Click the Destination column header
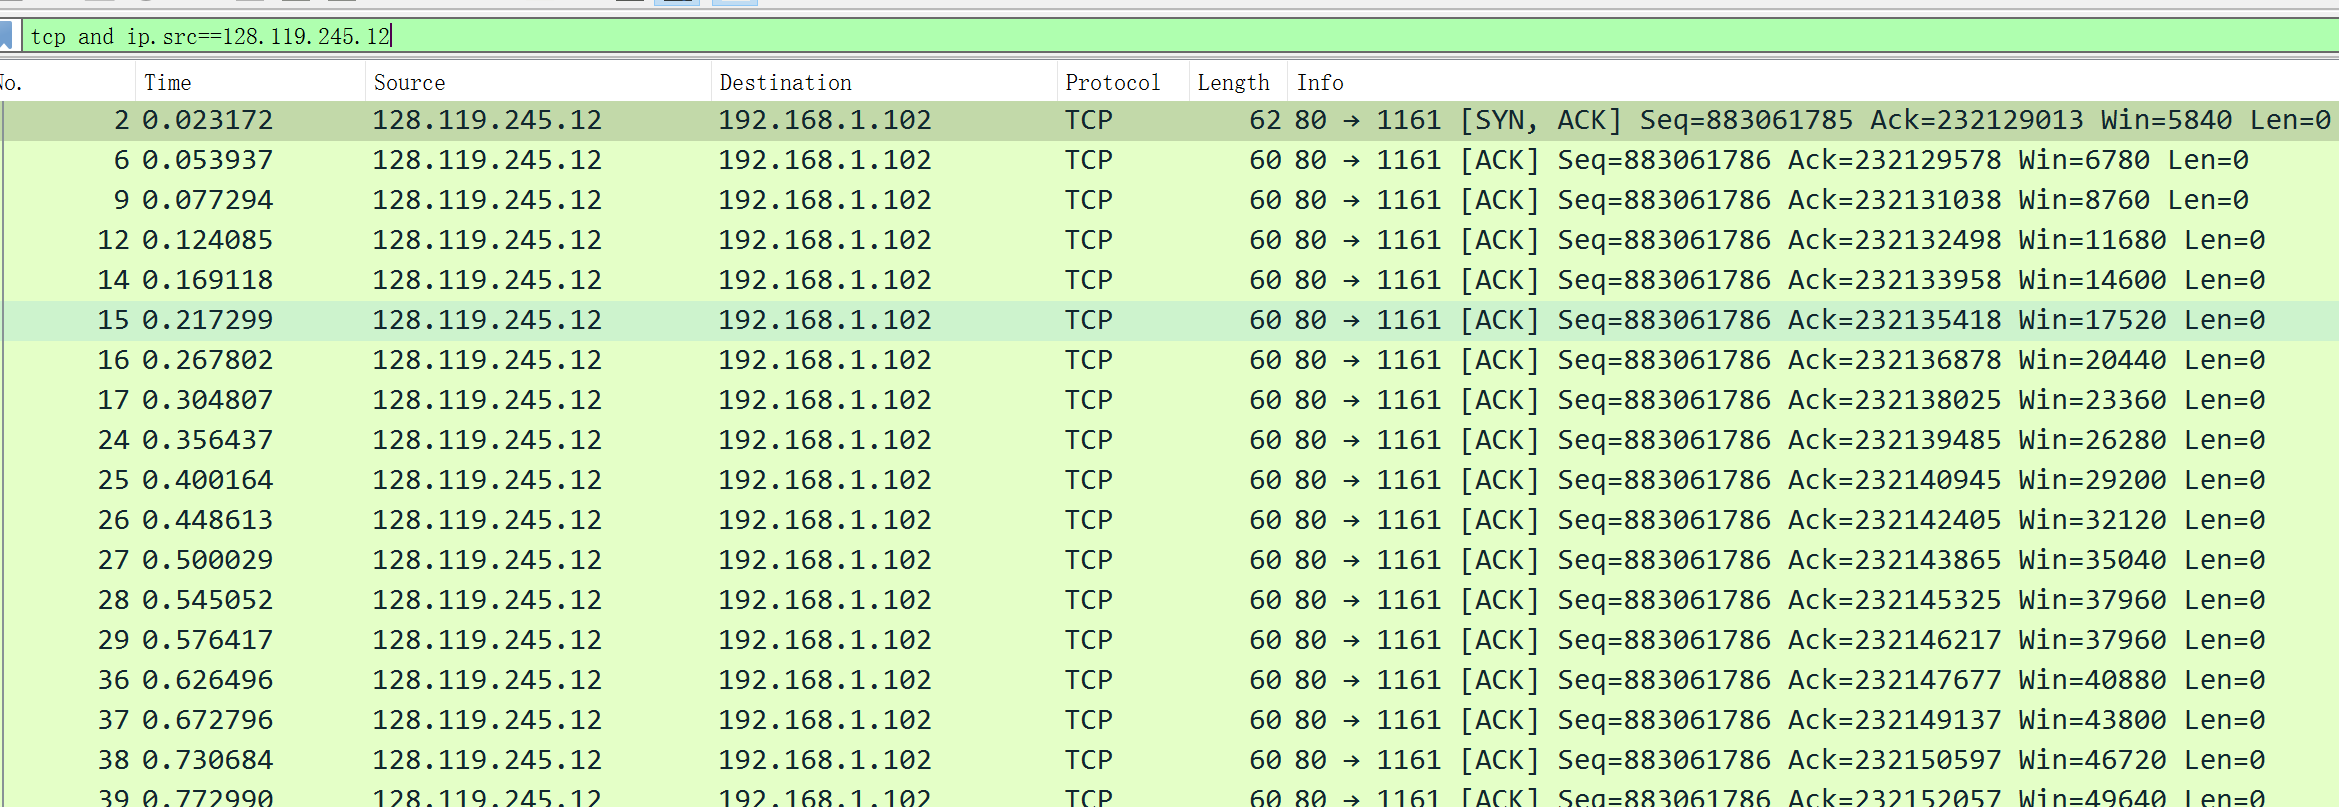The width and height of the screenshot is (2339, 808). coord(786,83)
